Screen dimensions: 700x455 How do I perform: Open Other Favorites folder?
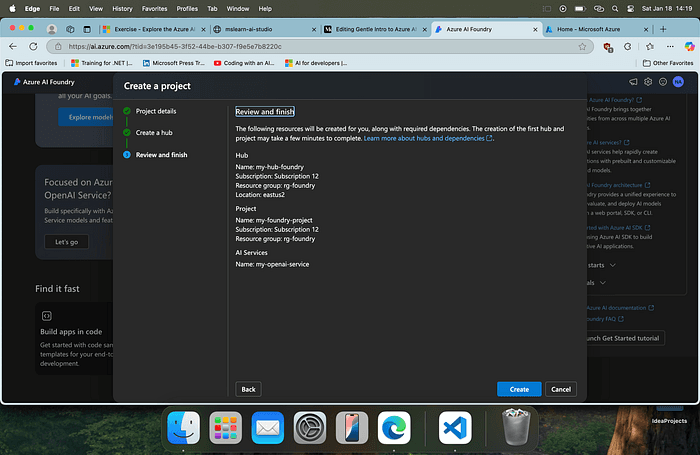tap(668, 63)
